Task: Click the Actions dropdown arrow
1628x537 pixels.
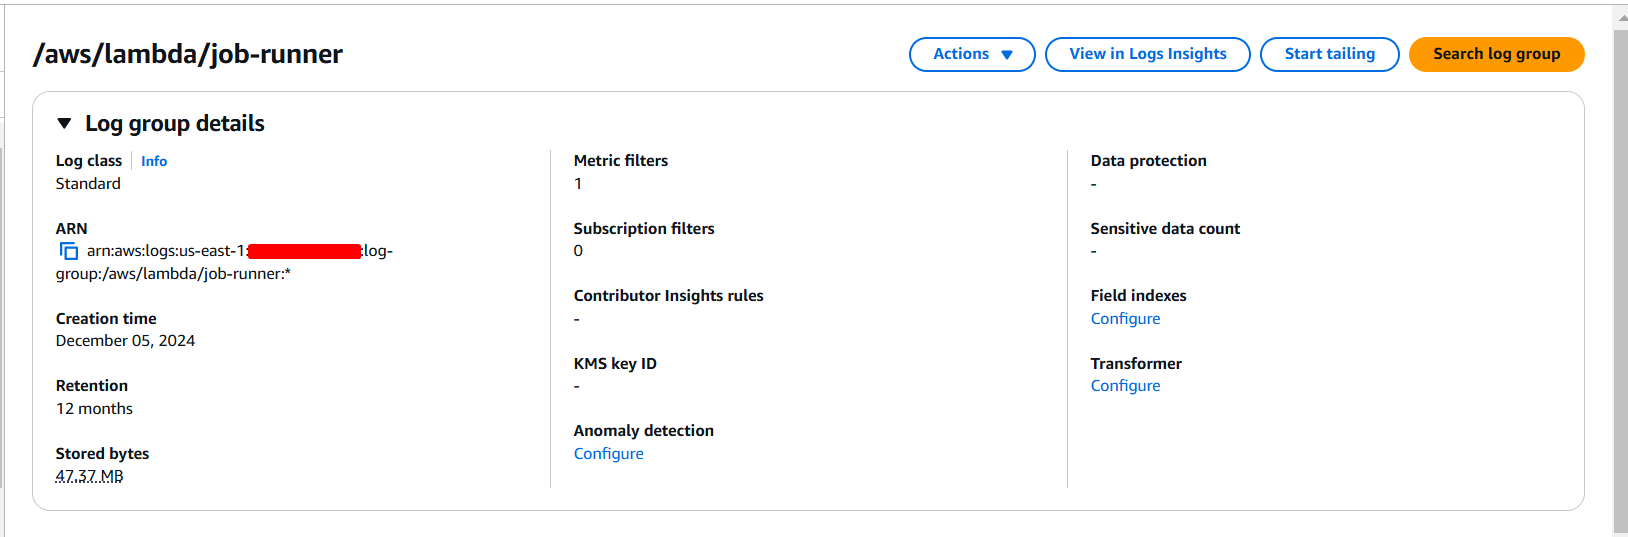Action: [1007, 55]
